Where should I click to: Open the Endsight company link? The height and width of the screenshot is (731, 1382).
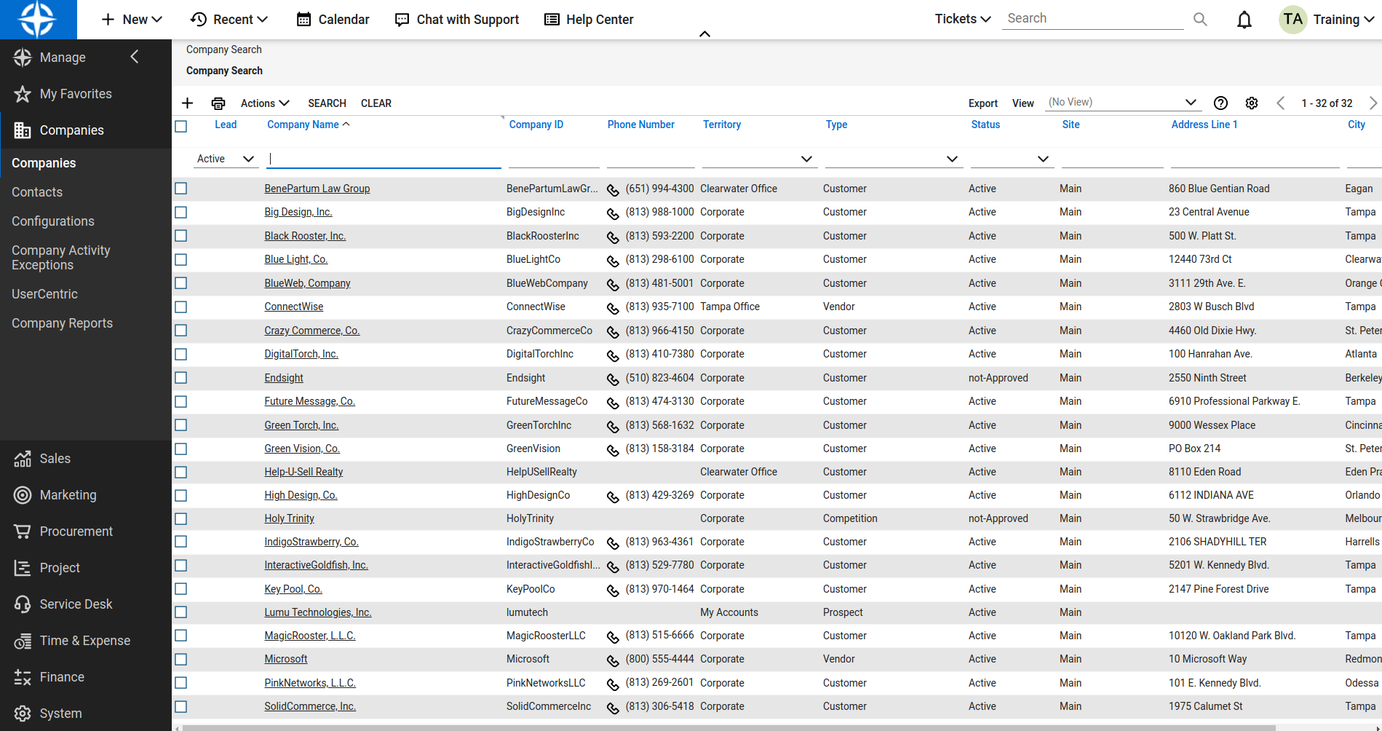coord(284,378)
